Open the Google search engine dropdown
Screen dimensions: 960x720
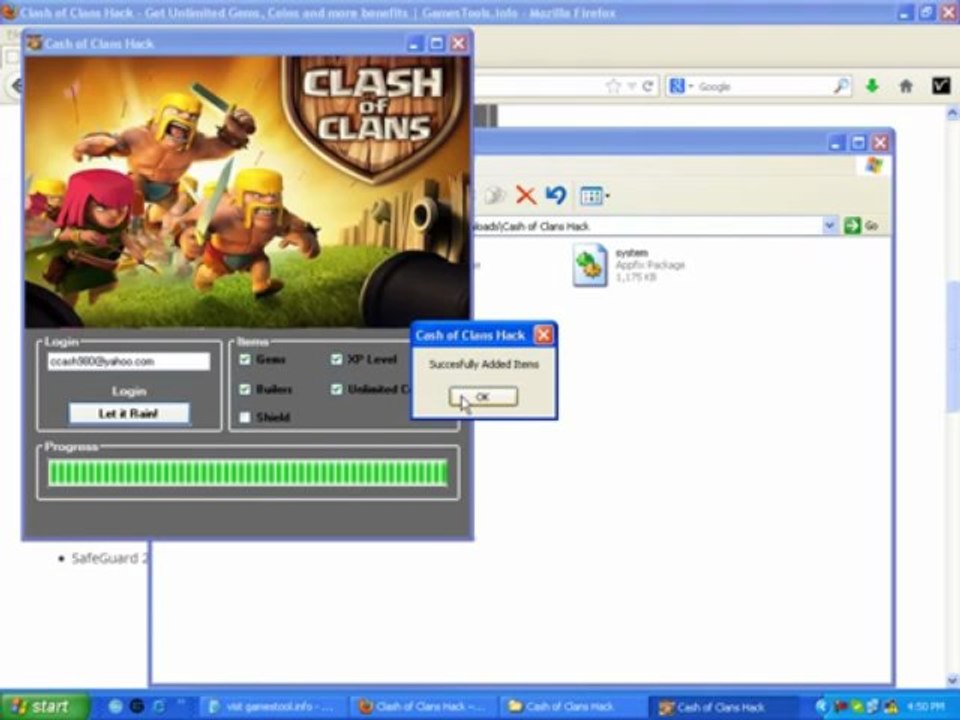tap(681, 86)
